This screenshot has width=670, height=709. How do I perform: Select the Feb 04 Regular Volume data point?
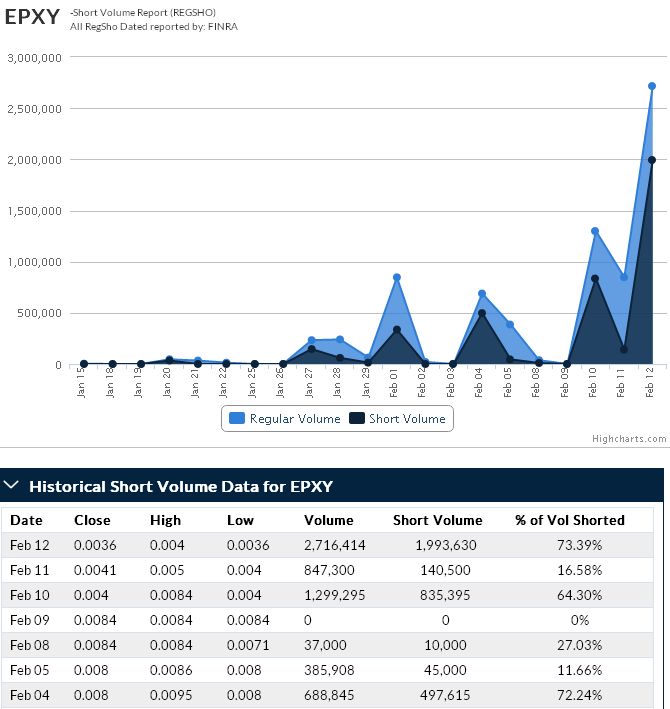[482, 293]
